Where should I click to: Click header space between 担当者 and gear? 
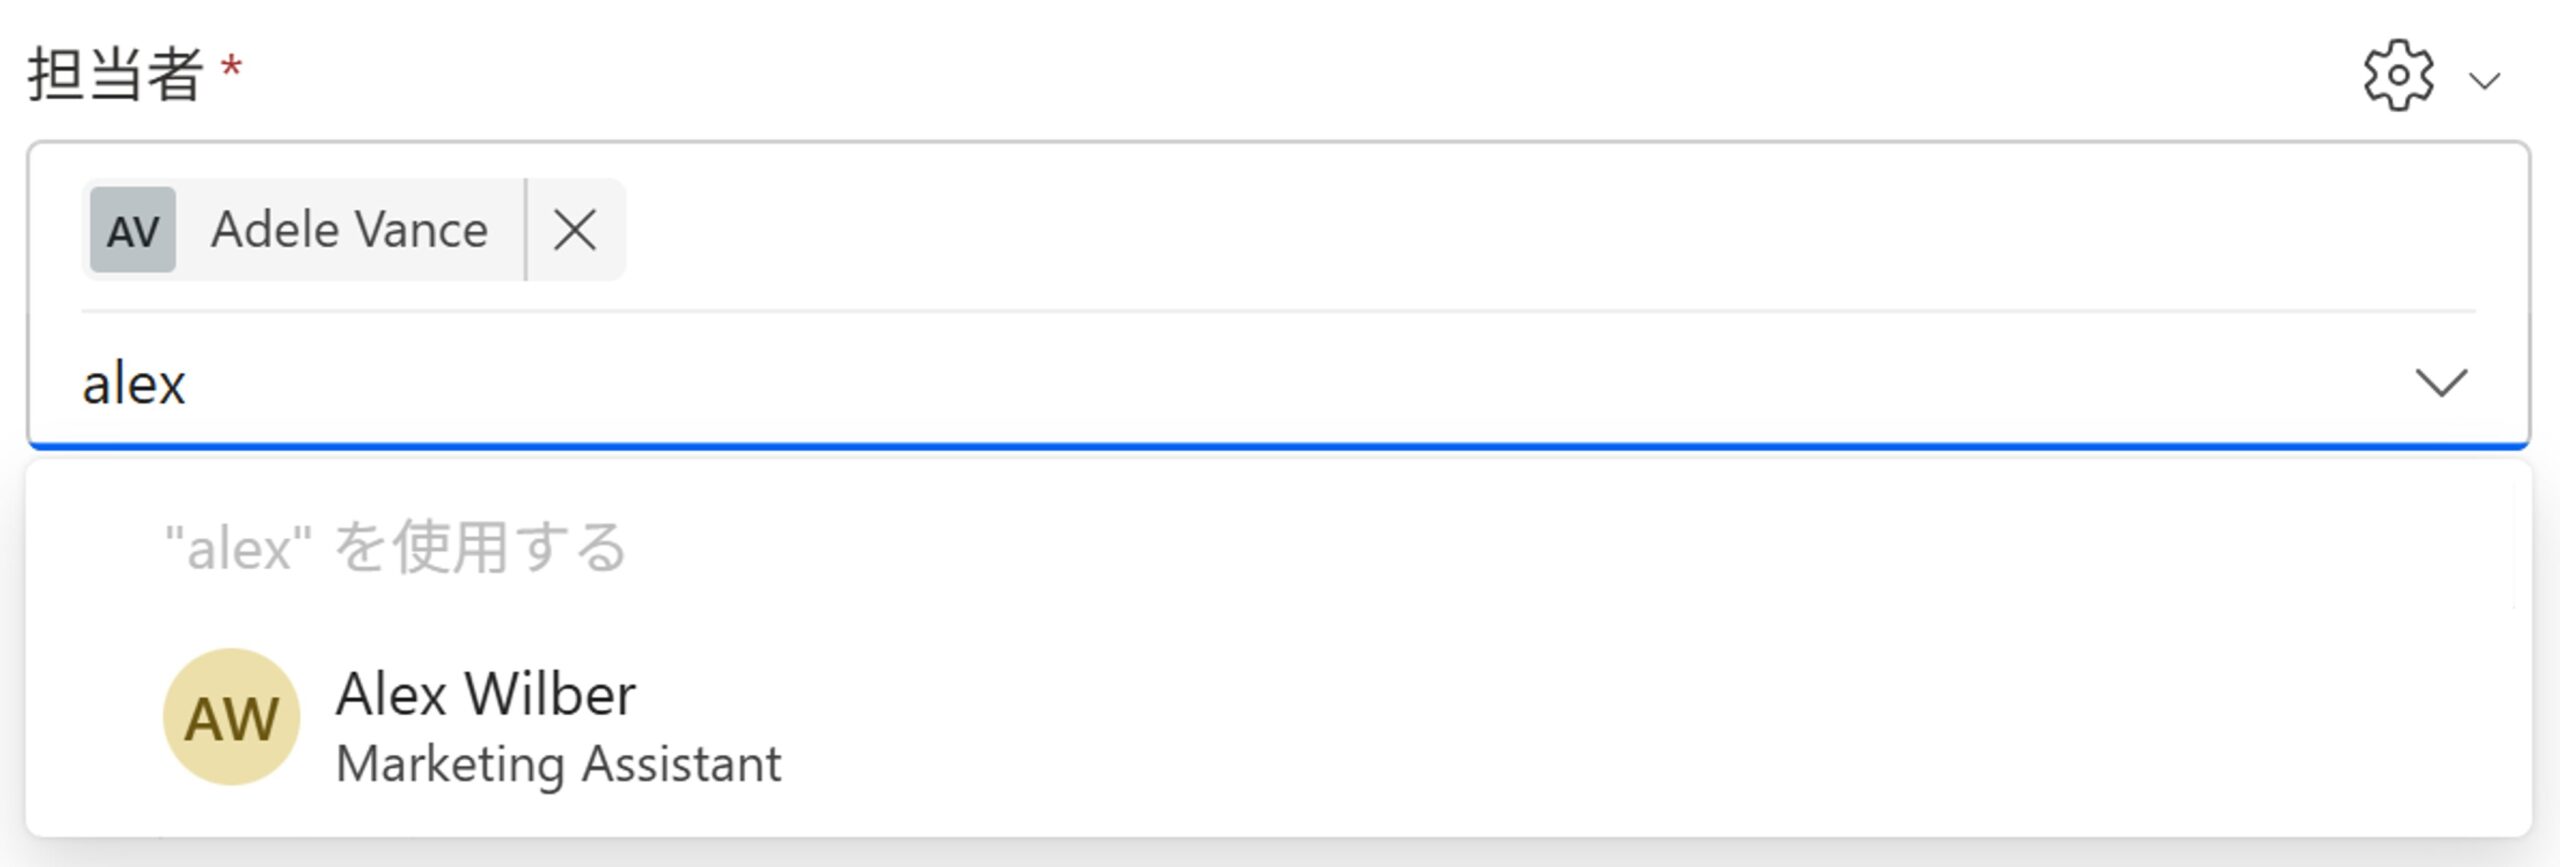click(1300, 74)
